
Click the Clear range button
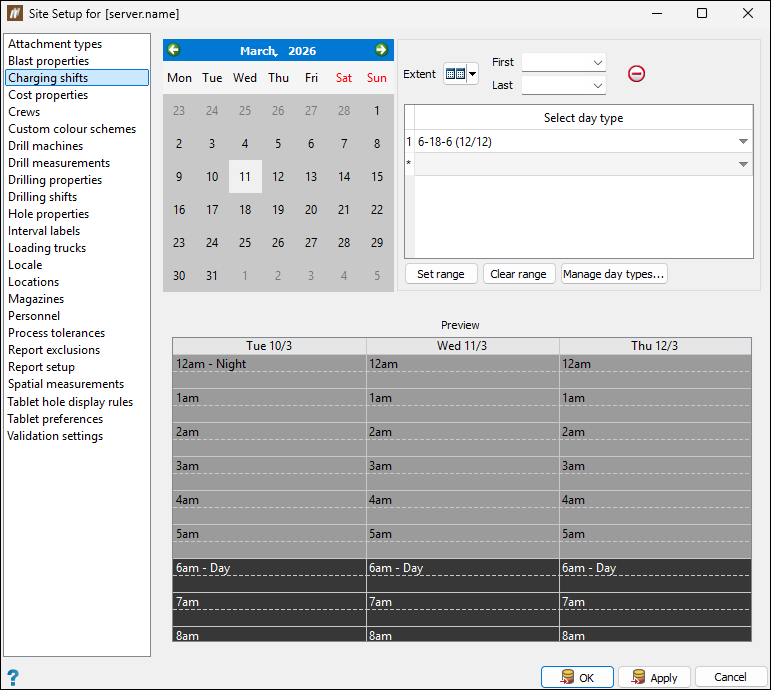[x=519, y=274]
